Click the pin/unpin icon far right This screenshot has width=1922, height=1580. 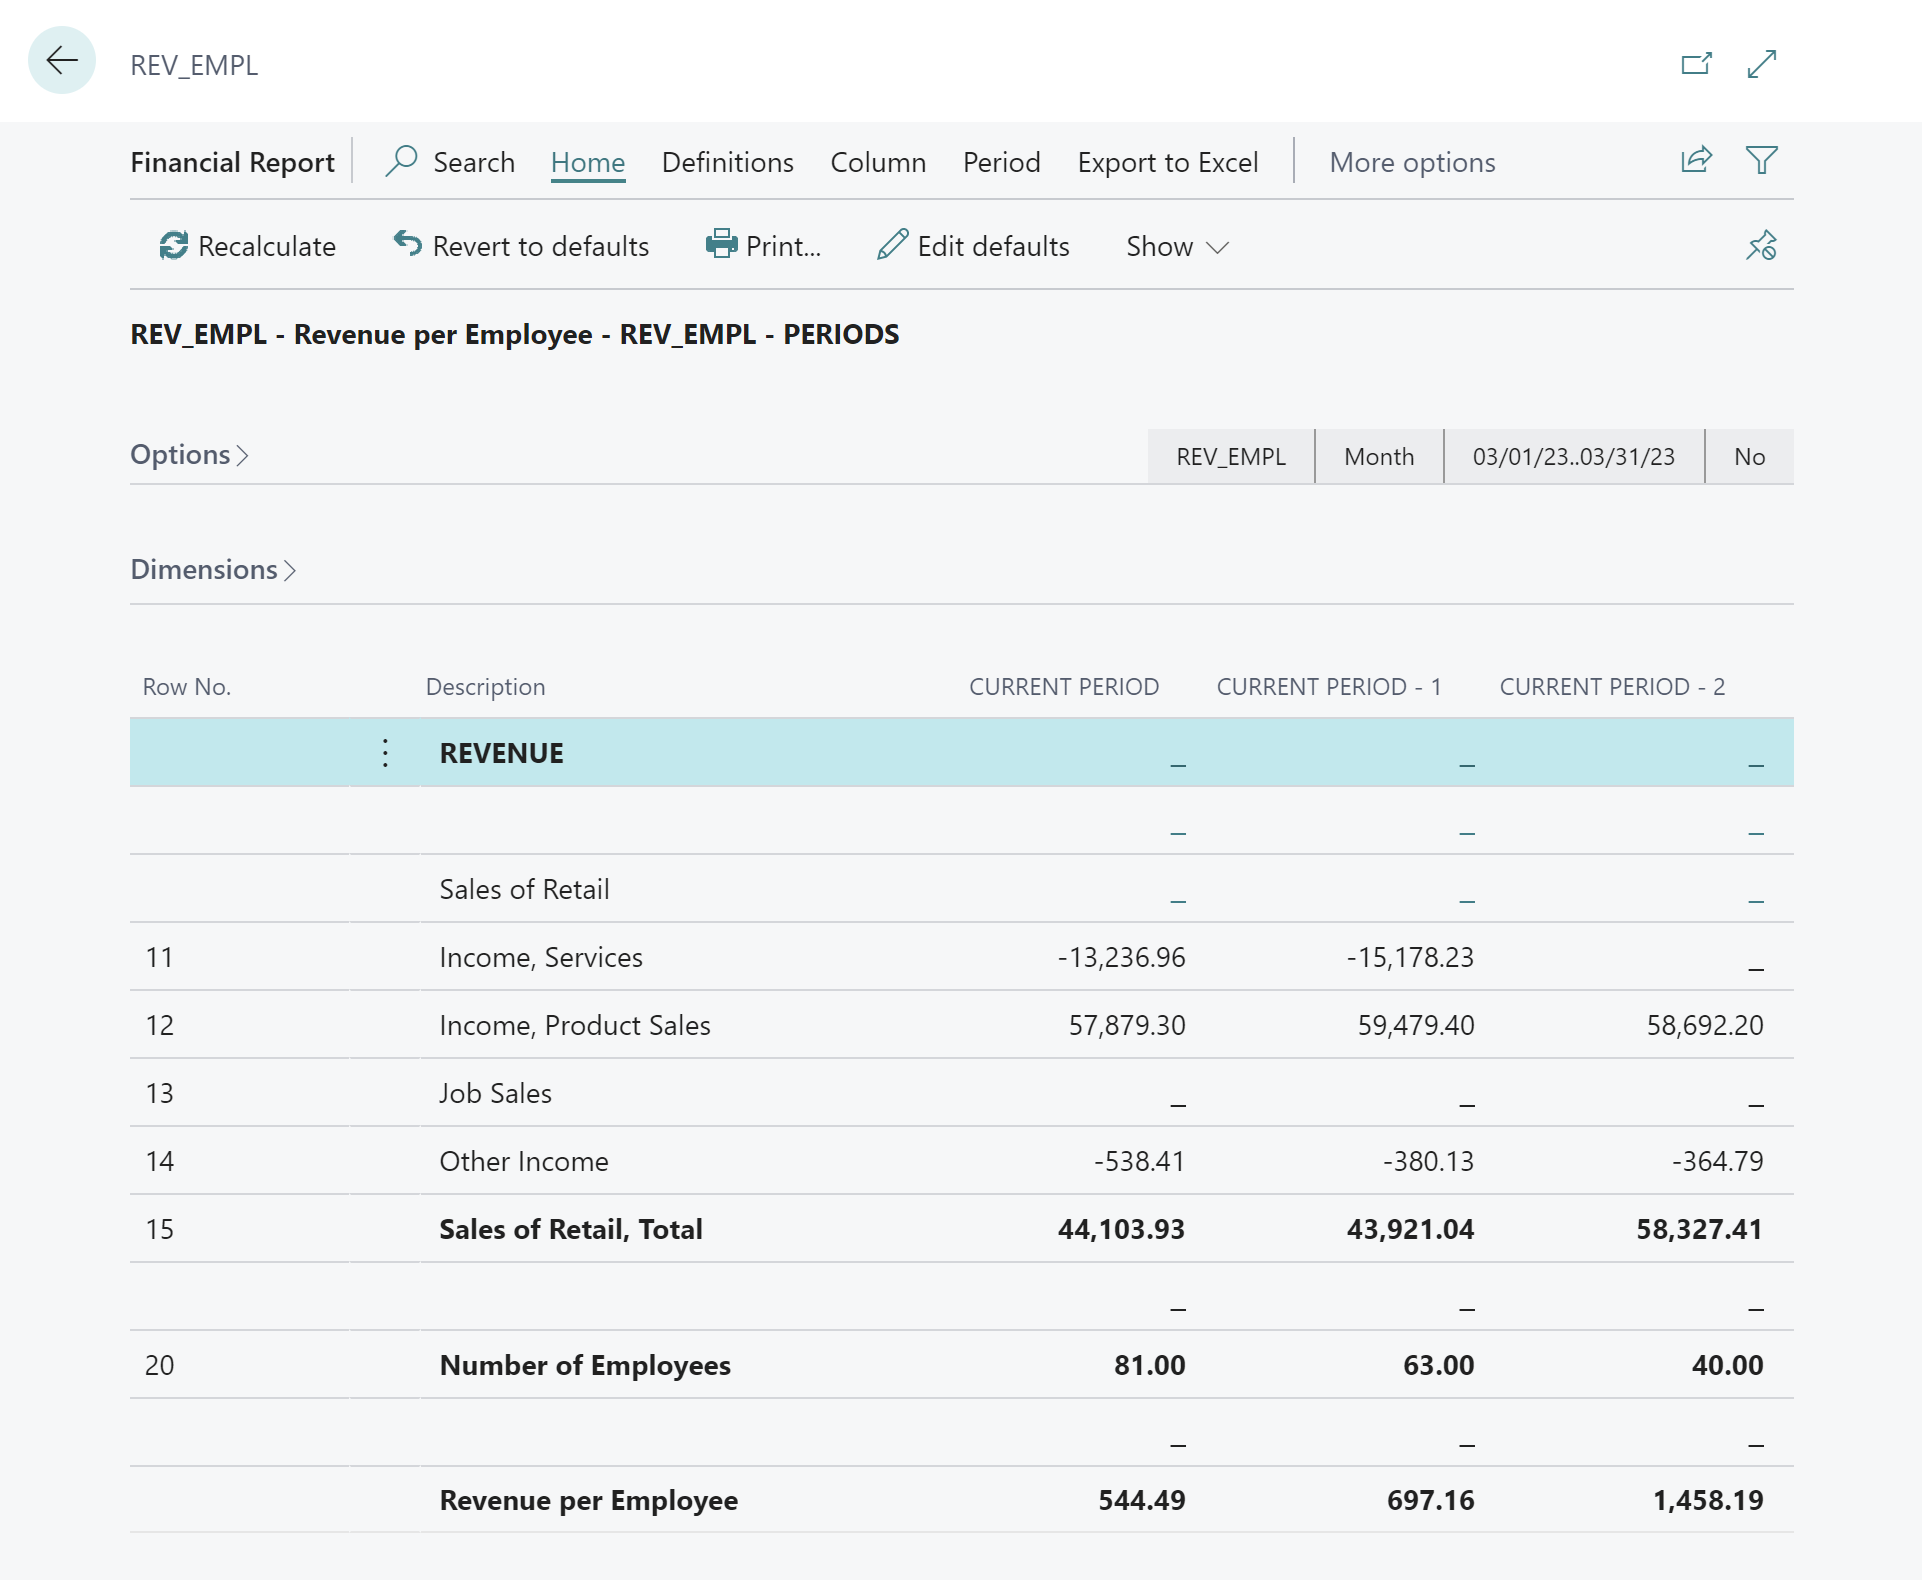1761,246
